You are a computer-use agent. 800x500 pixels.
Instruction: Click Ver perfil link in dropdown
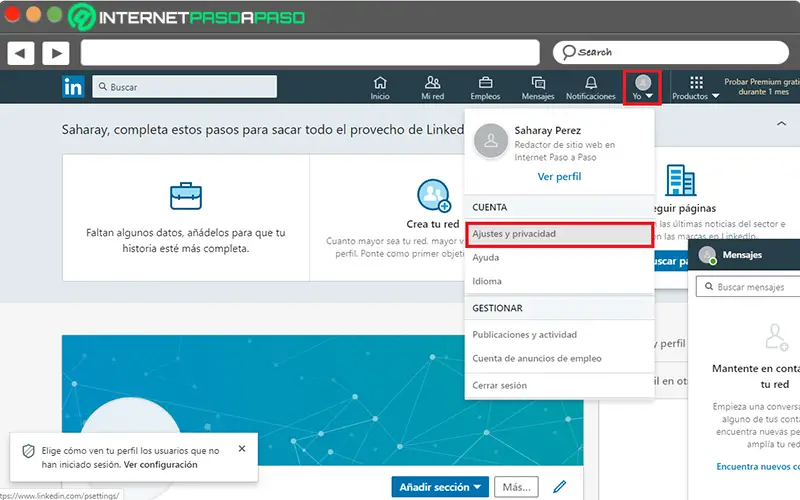pos(559,177)
